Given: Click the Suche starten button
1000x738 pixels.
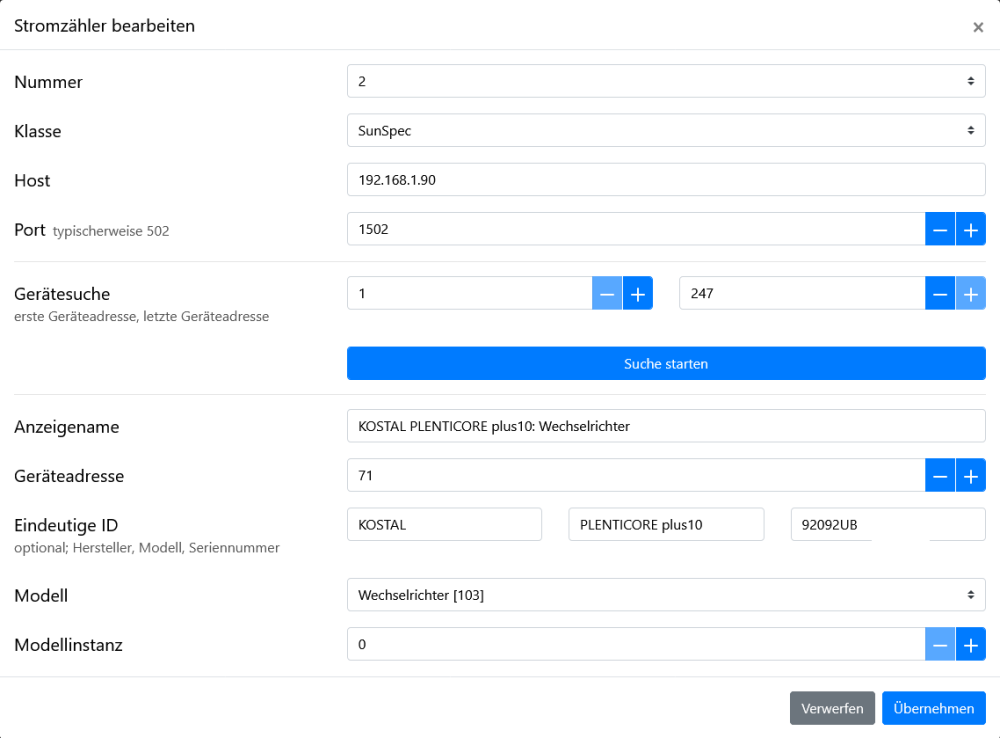Looking at the screenshot, I should (665, 364).
